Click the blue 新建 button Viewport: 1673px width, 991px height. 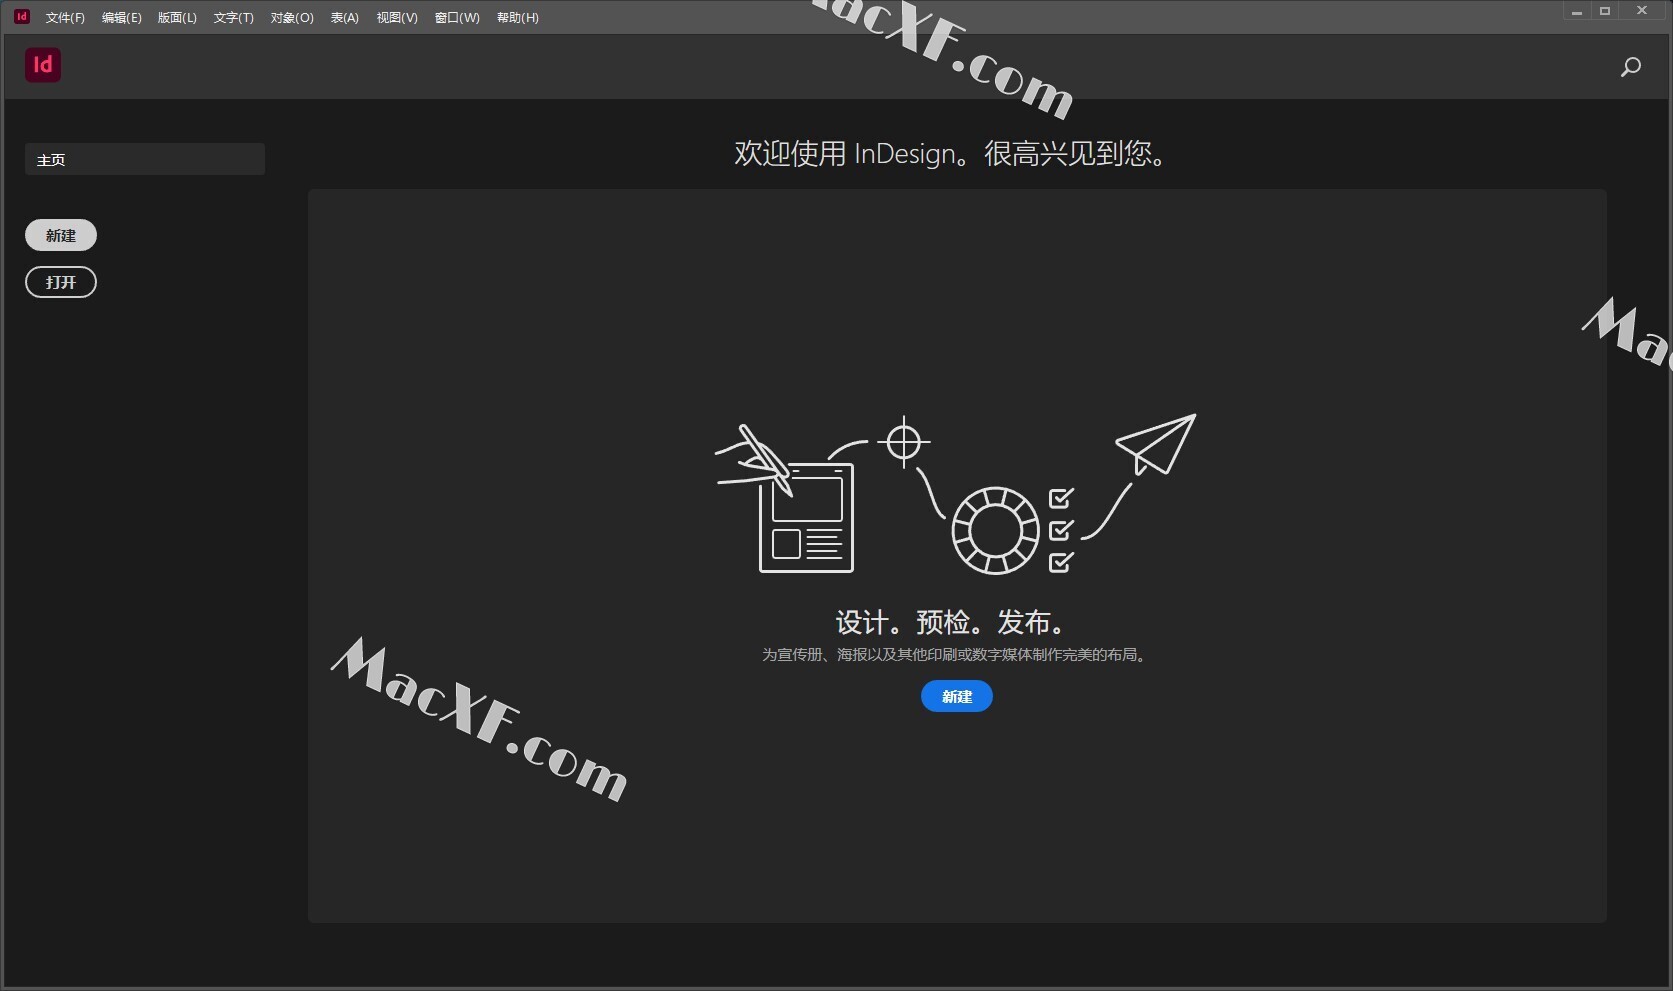tap(957, 696)
